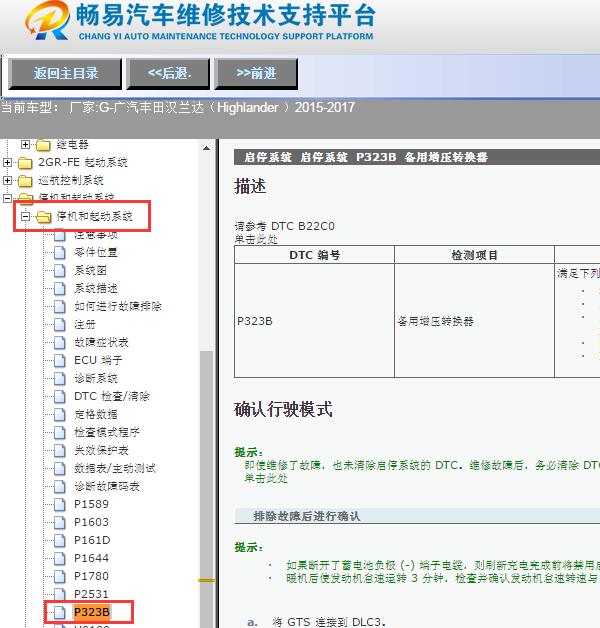This screenshot has width=600, height=628.
Task: Click the tree panel scrollbar thumb
Action: tap(207, 489)
